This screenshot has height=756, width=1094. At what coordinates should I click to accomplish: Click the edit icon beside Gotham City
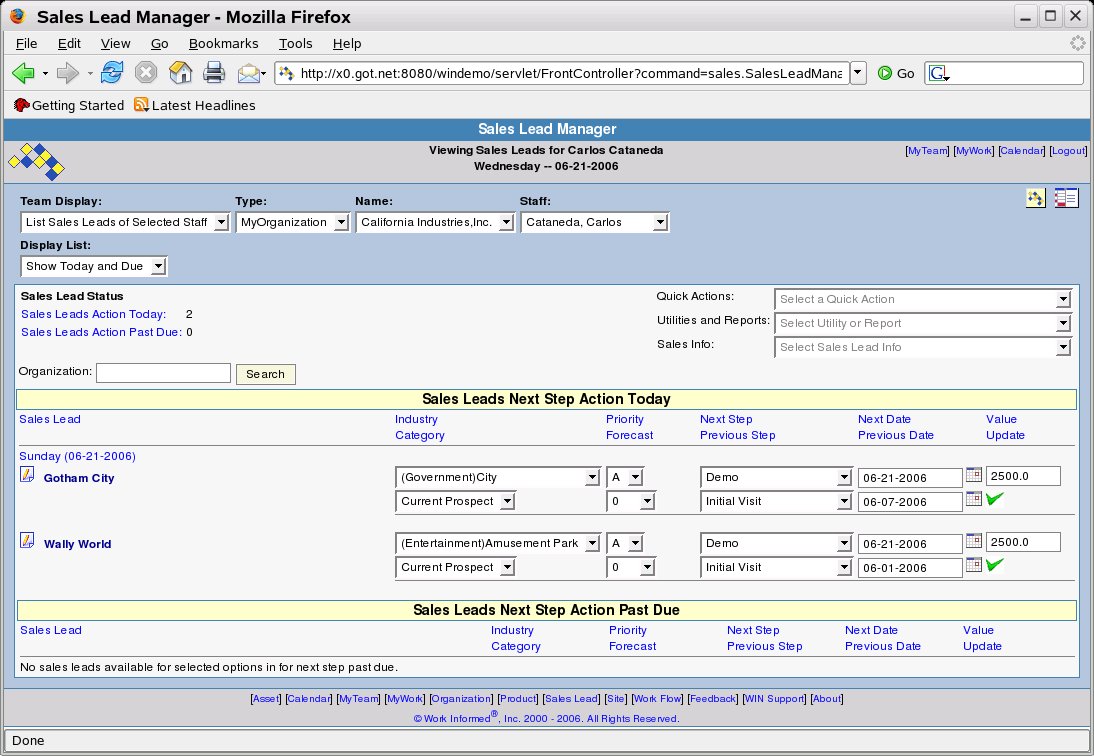pos(27,475)
